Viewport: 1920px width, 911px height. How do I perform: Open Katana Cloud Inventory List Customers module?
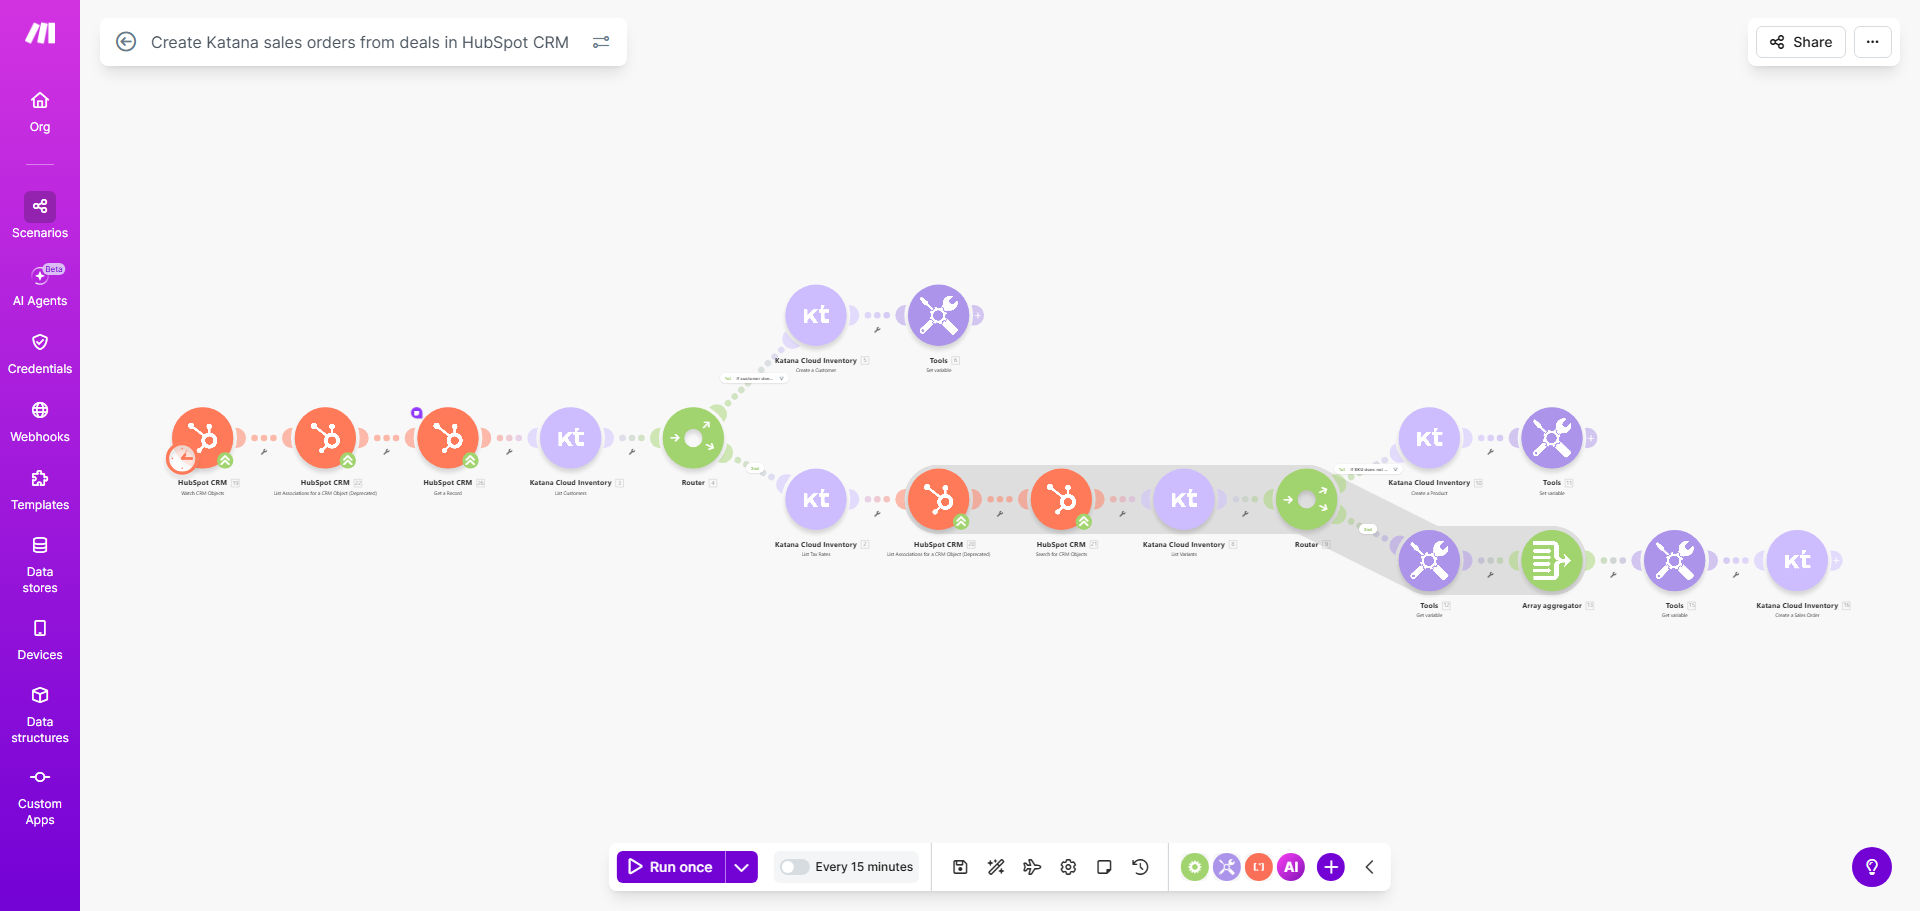point(571,437)
